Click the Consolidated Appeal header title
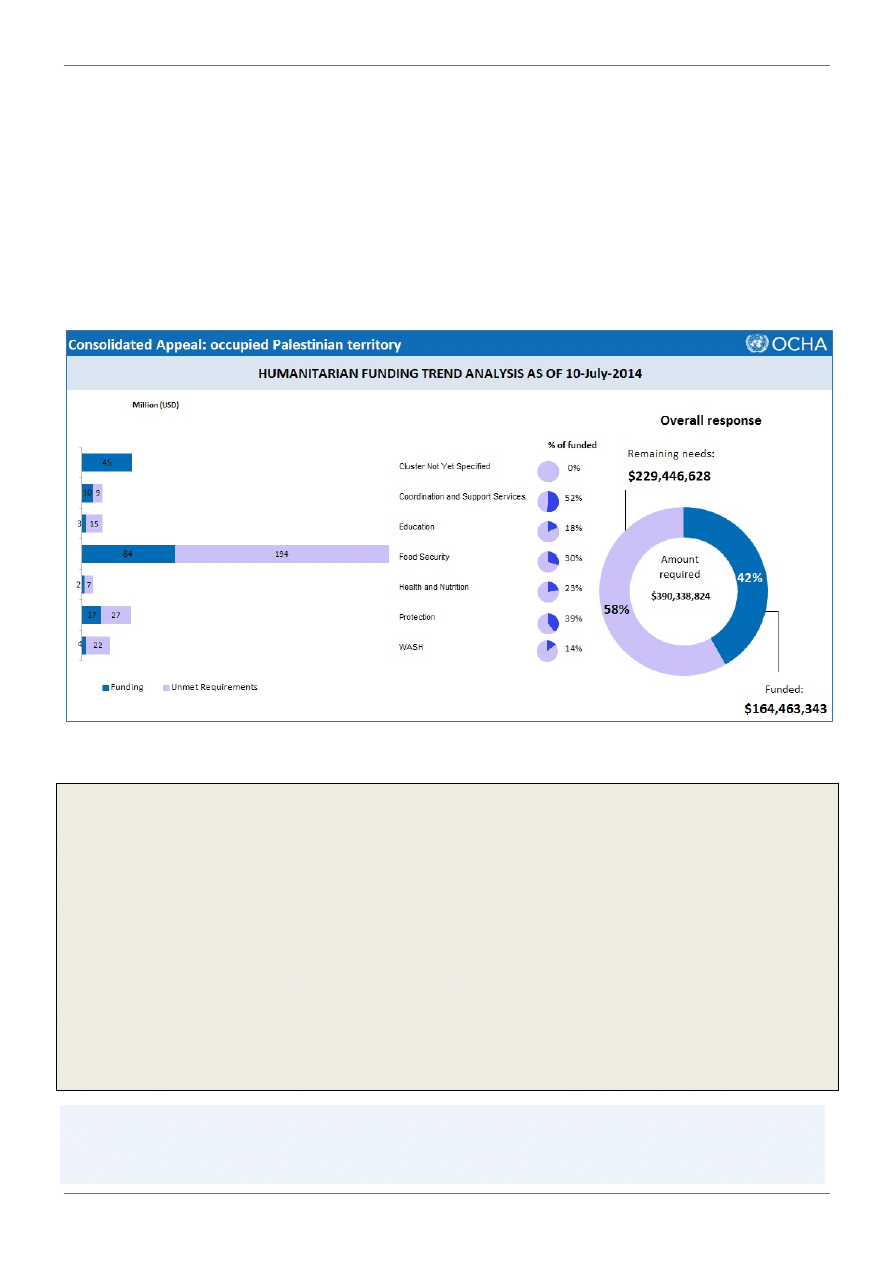This screenshot has width=893, height=1263. (234, 345)
